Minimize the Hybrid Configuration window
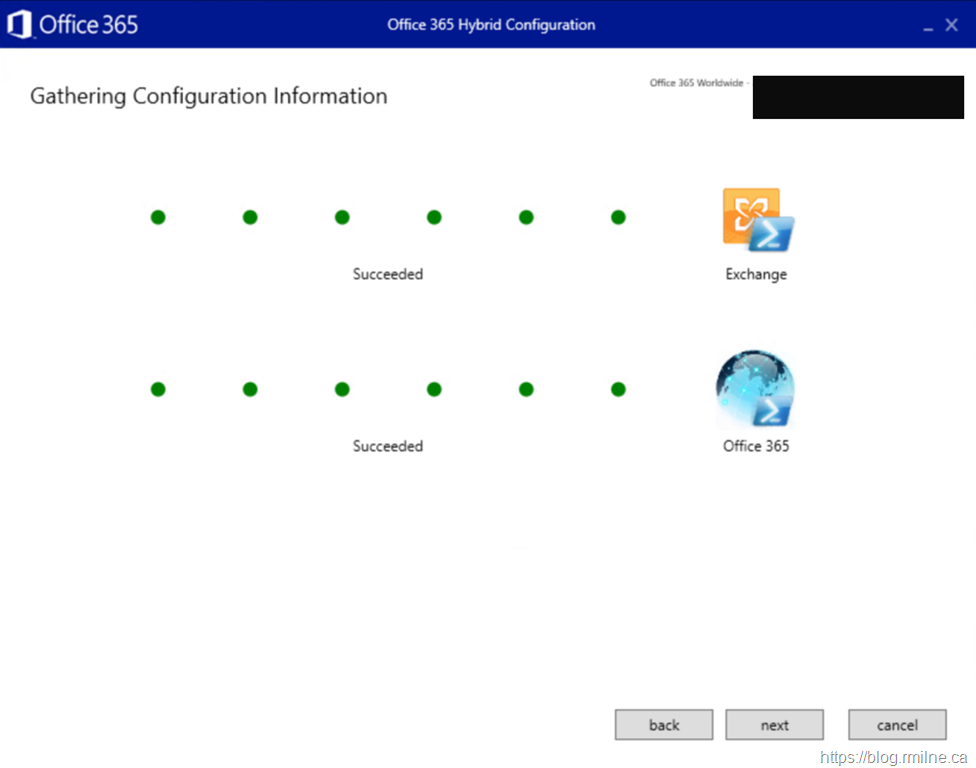Image resolution: width=976 pixels, height=768 pixels. [x=929, y=27]
